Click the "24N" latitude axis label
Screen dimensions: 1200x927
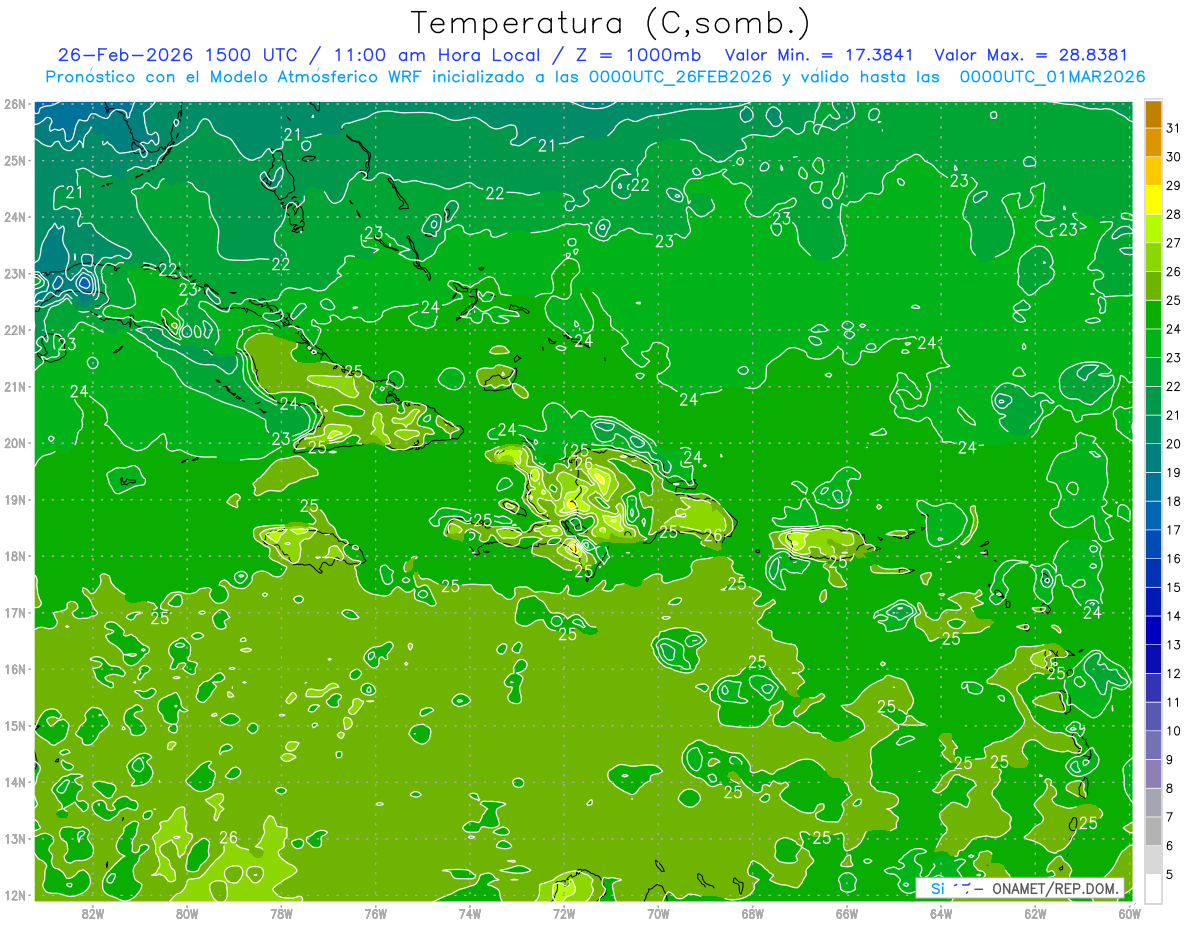click(15, 217)
